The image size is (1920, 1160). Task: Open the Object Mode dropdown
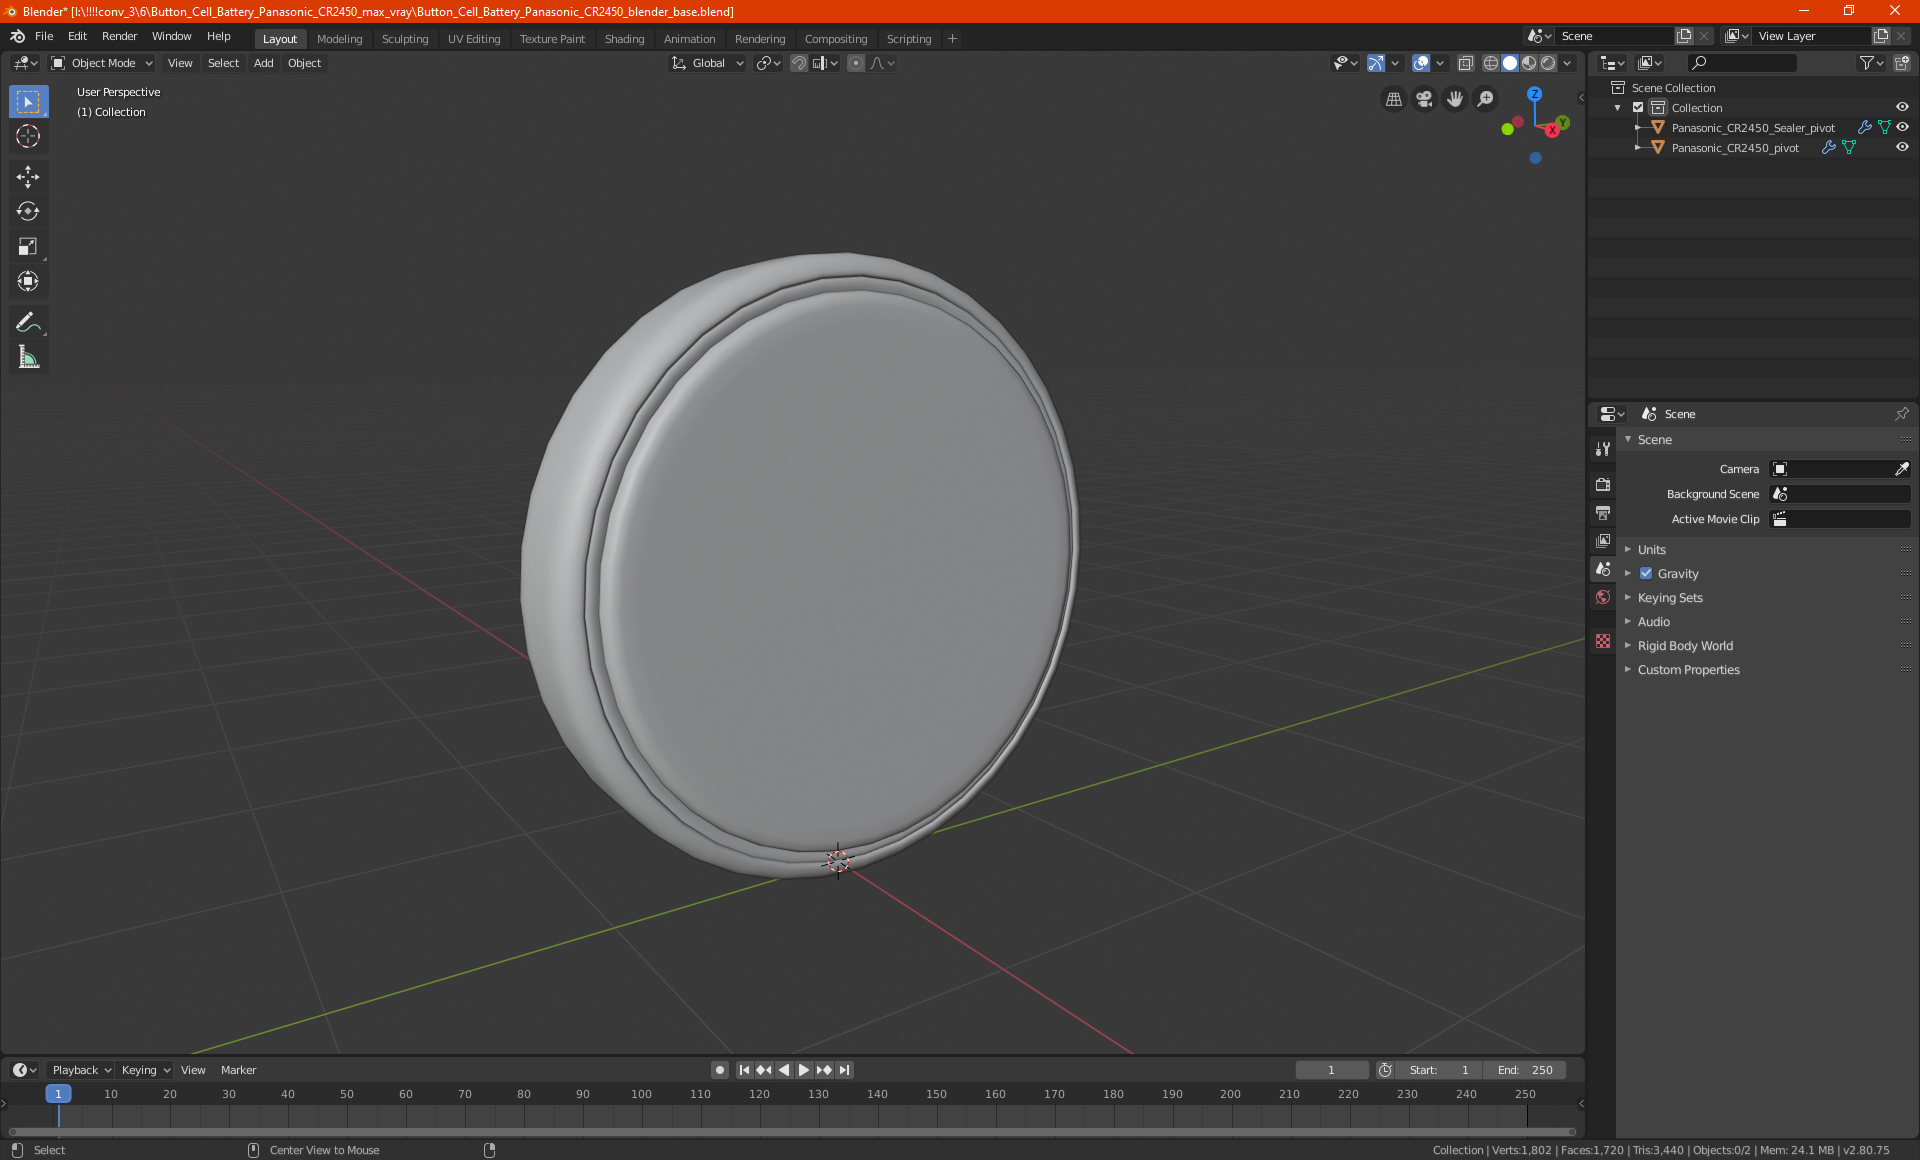[x=102, y=63]
